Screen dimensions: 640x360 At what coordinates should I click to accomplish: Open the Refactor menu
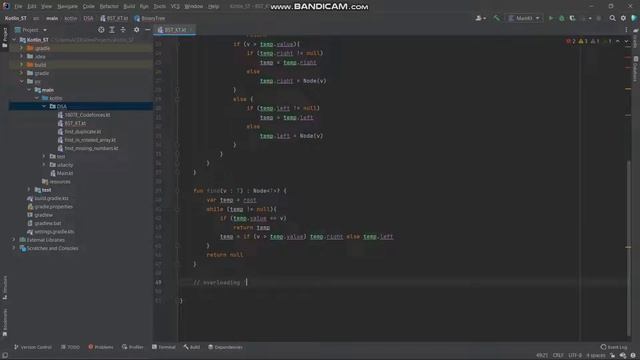(109, 7)
